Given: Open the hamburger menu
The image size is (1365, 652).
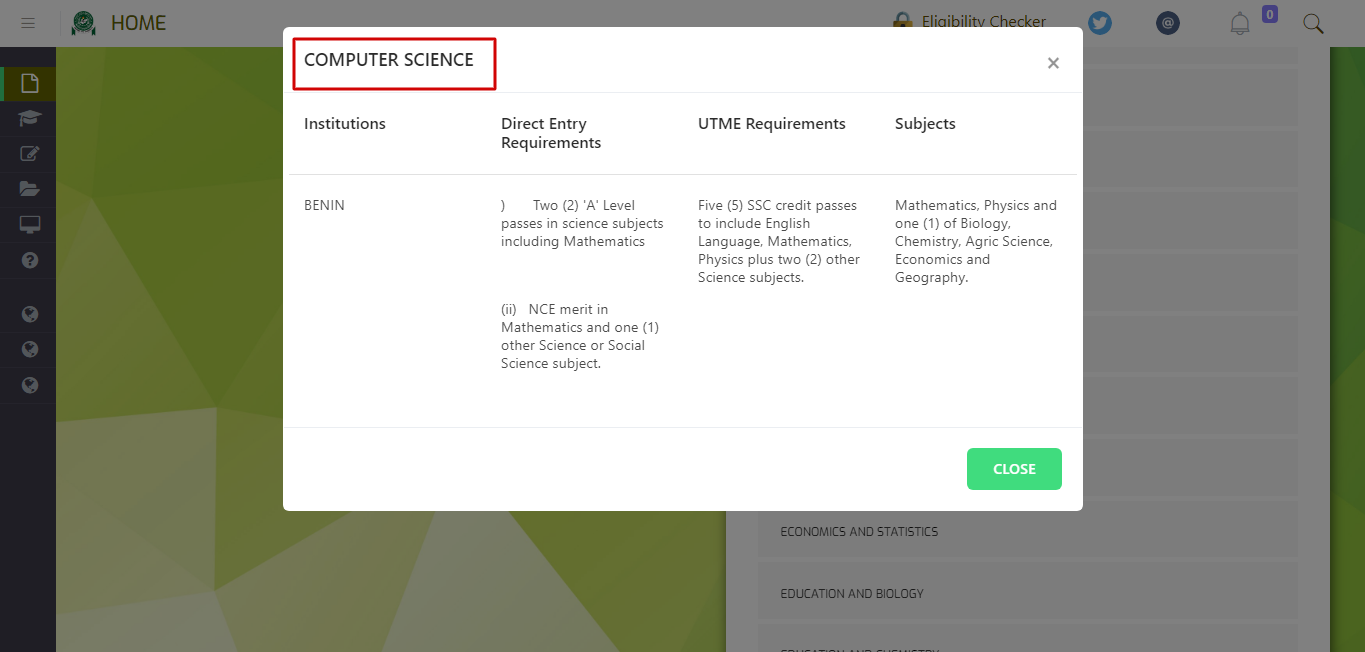Looking at the screenshot, I should tap(28, 22).
